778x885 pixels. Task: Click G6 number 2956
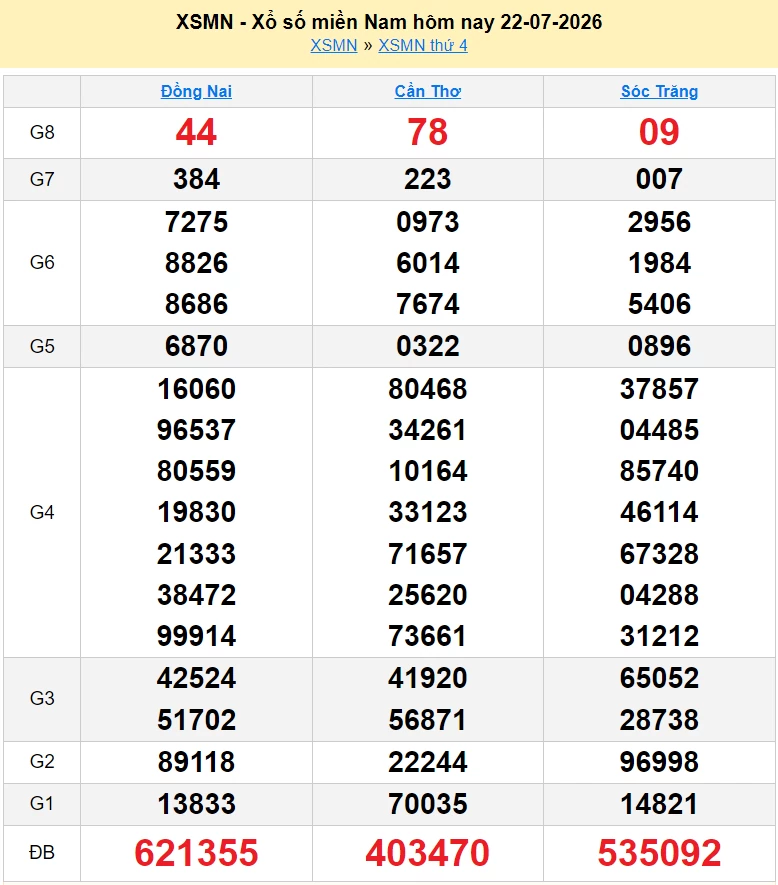tap(659, 222)
